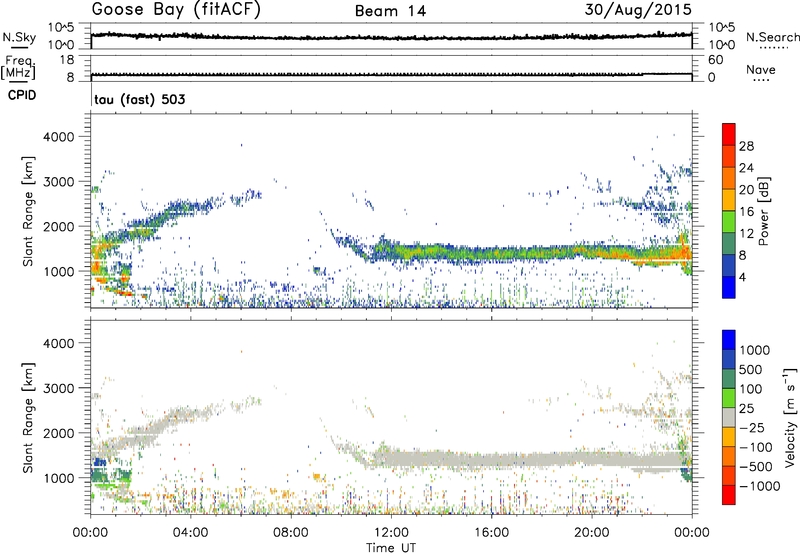Click the '3000' tick on the velocity panel range axis
800x554 pixels.
click(x=59, y=388)
